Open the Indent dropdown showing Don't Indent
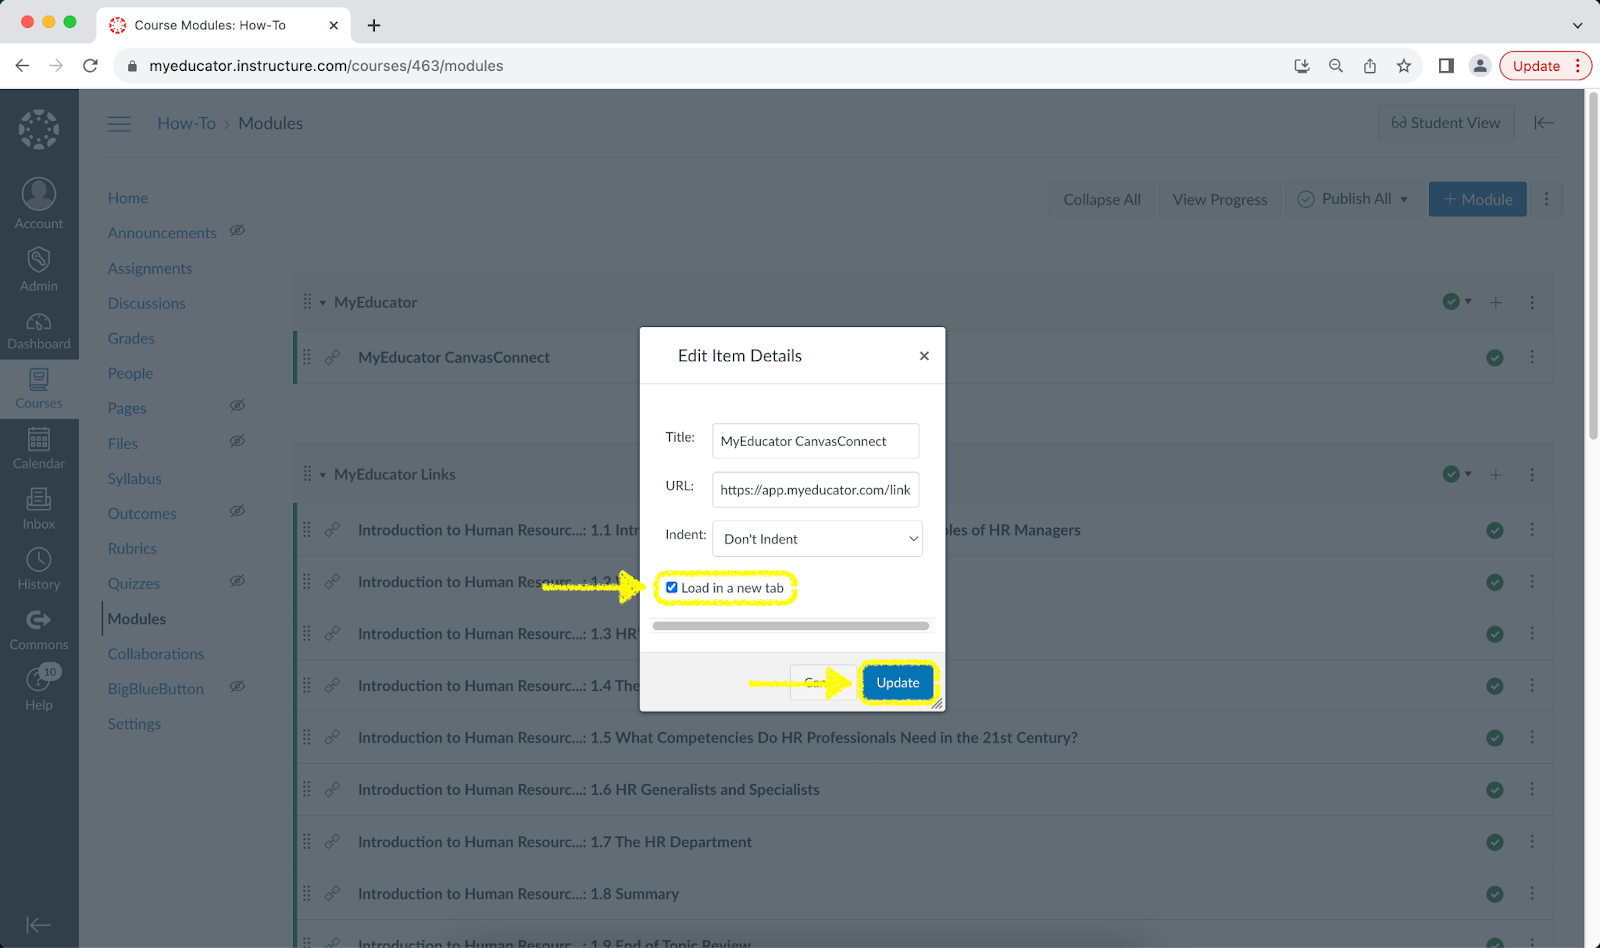 (x=817, y=539)
